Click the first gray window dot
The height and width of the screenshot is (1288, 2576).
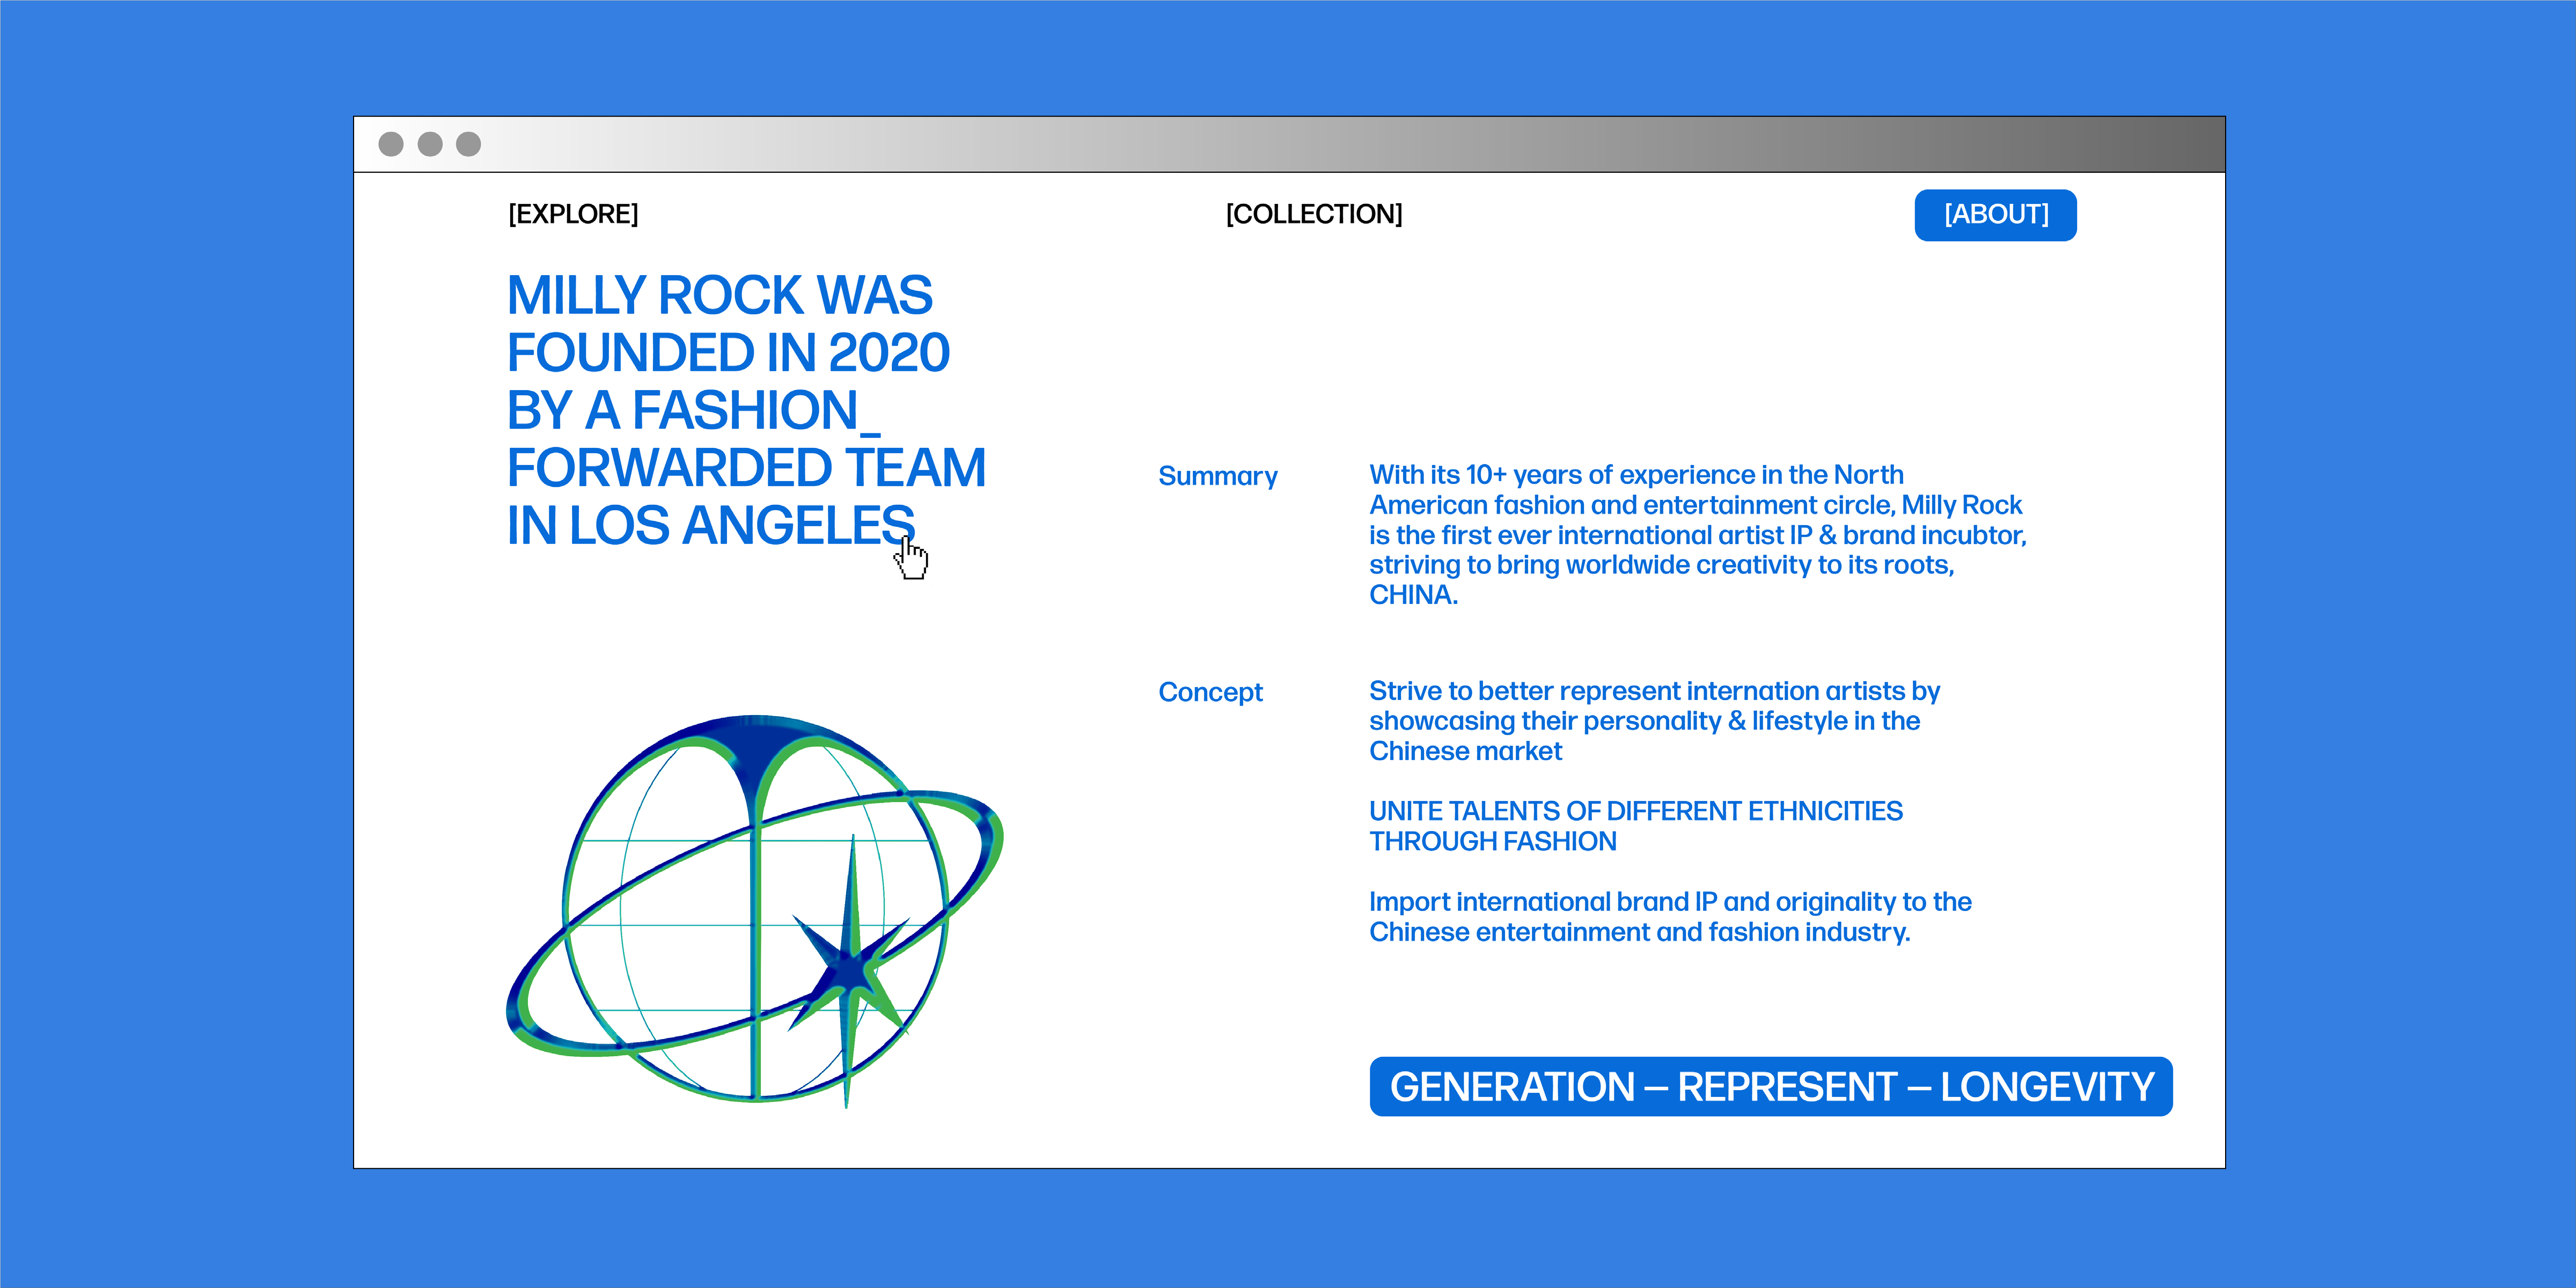click(391, 144)
